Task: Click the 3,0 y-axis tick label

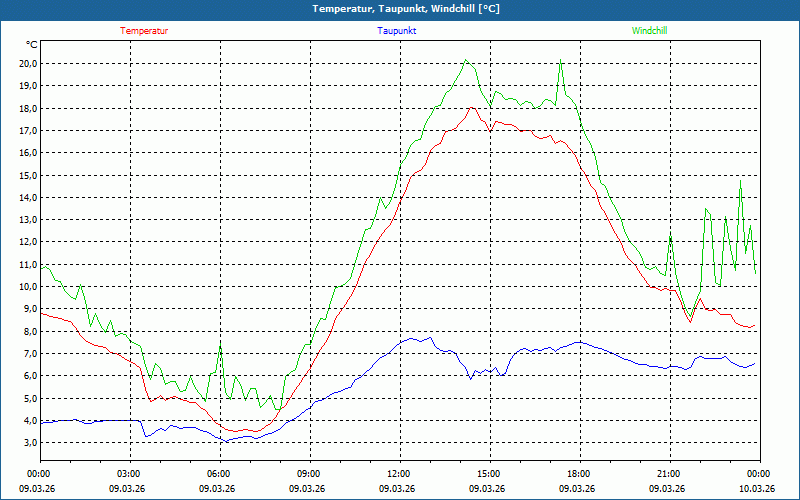Action: tap(30, 443)
